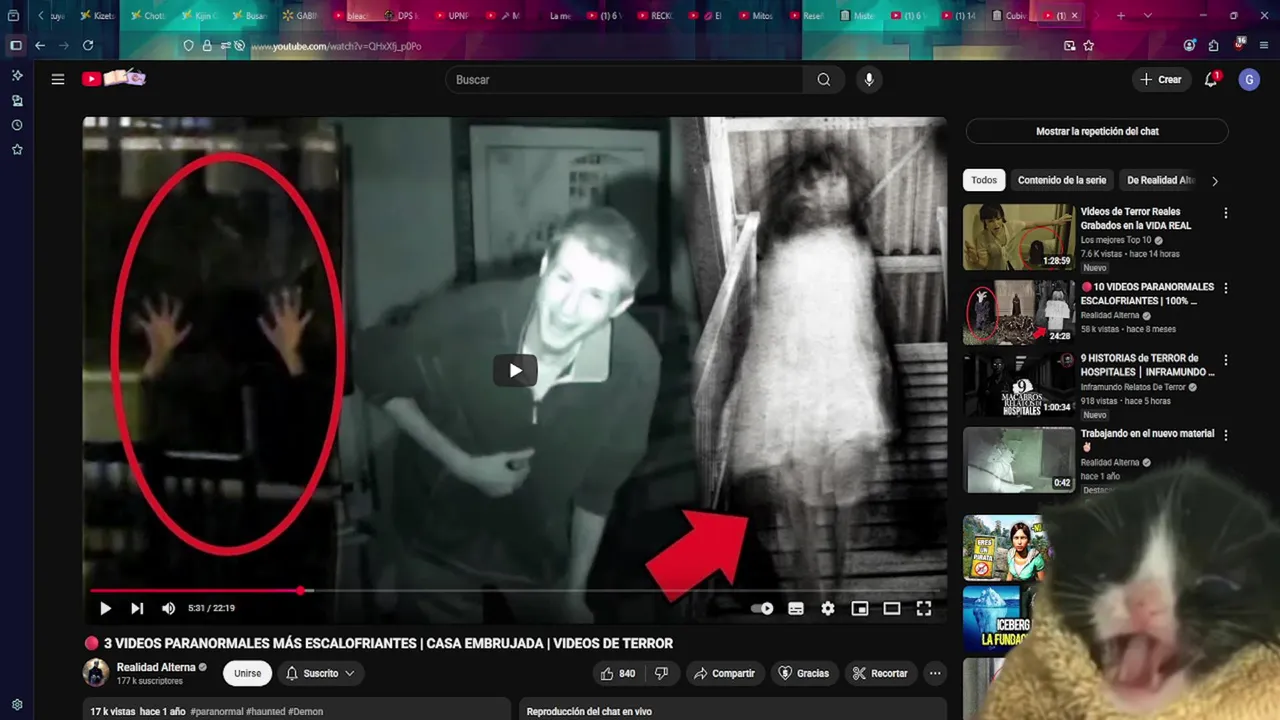Click the address bar URL

point(336,46)
